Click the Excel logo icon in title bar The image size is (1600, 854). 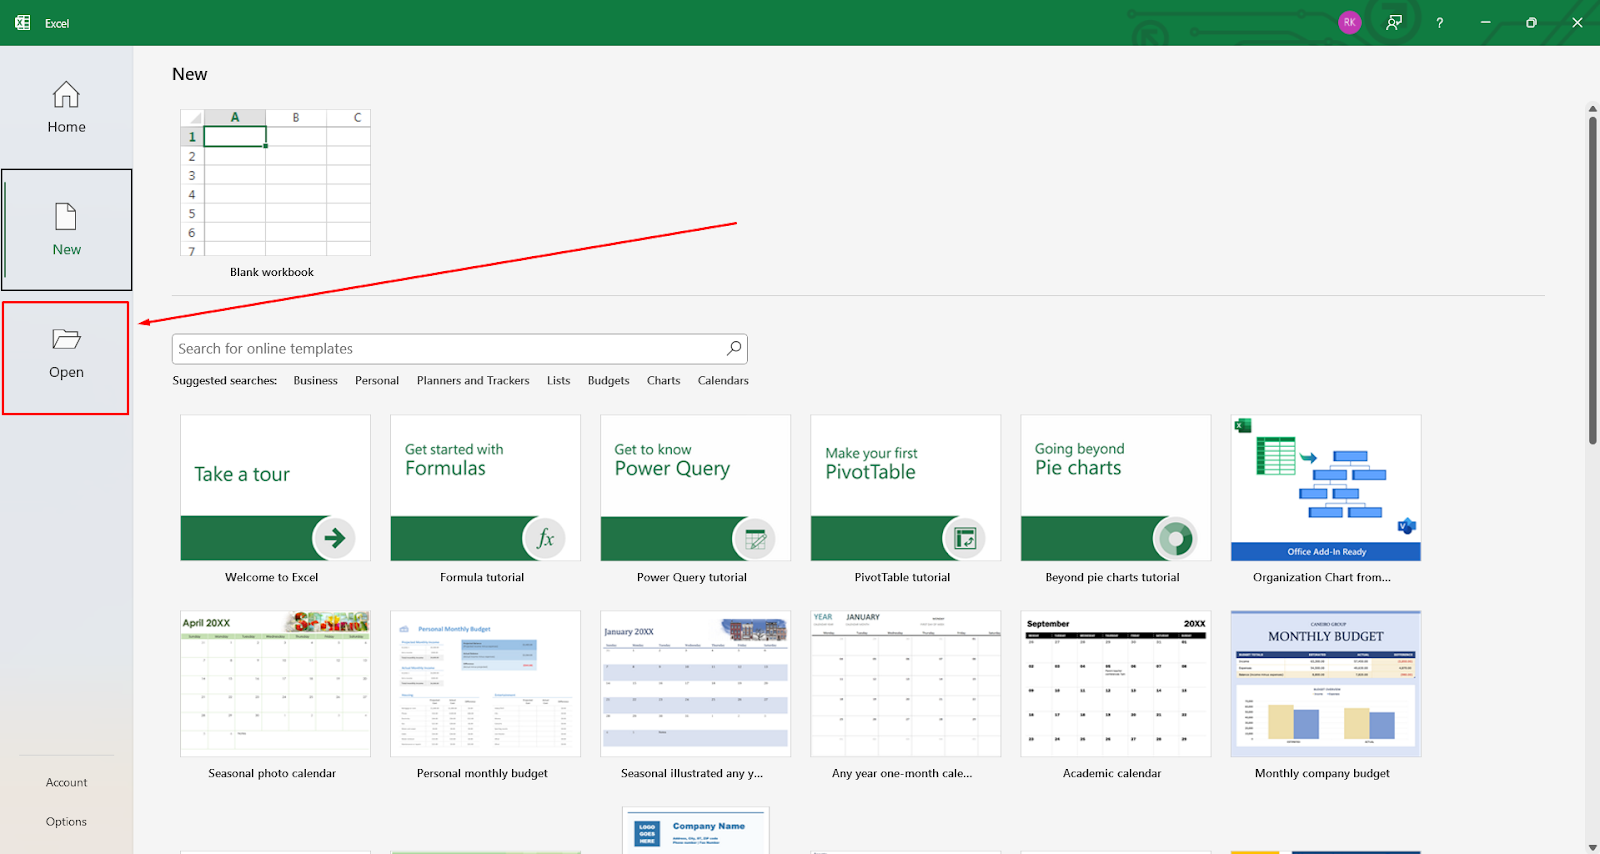click(22, 22)
